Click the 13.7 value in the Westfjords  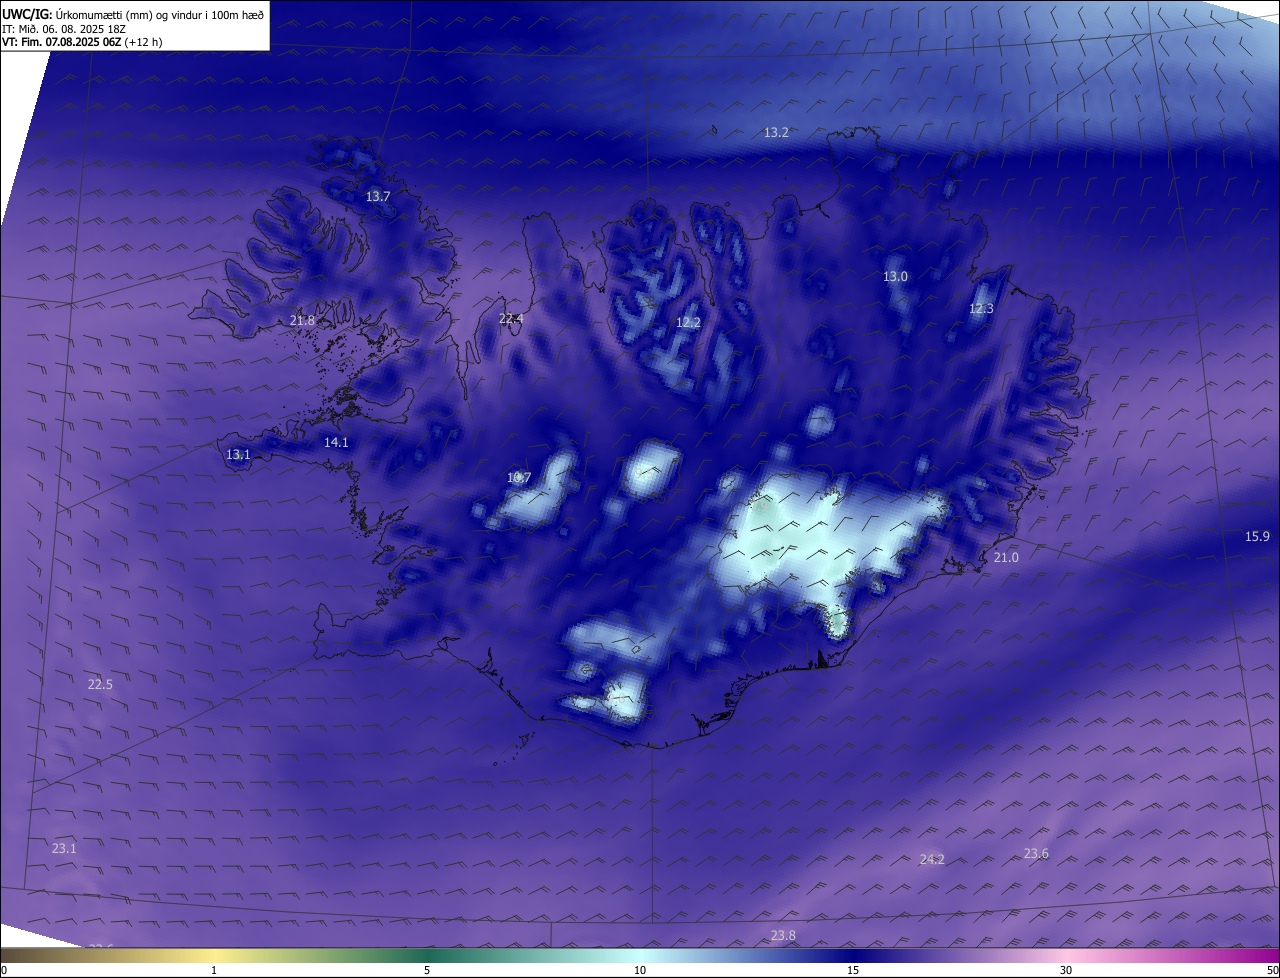pyautogui.click(x=377, y=197)
